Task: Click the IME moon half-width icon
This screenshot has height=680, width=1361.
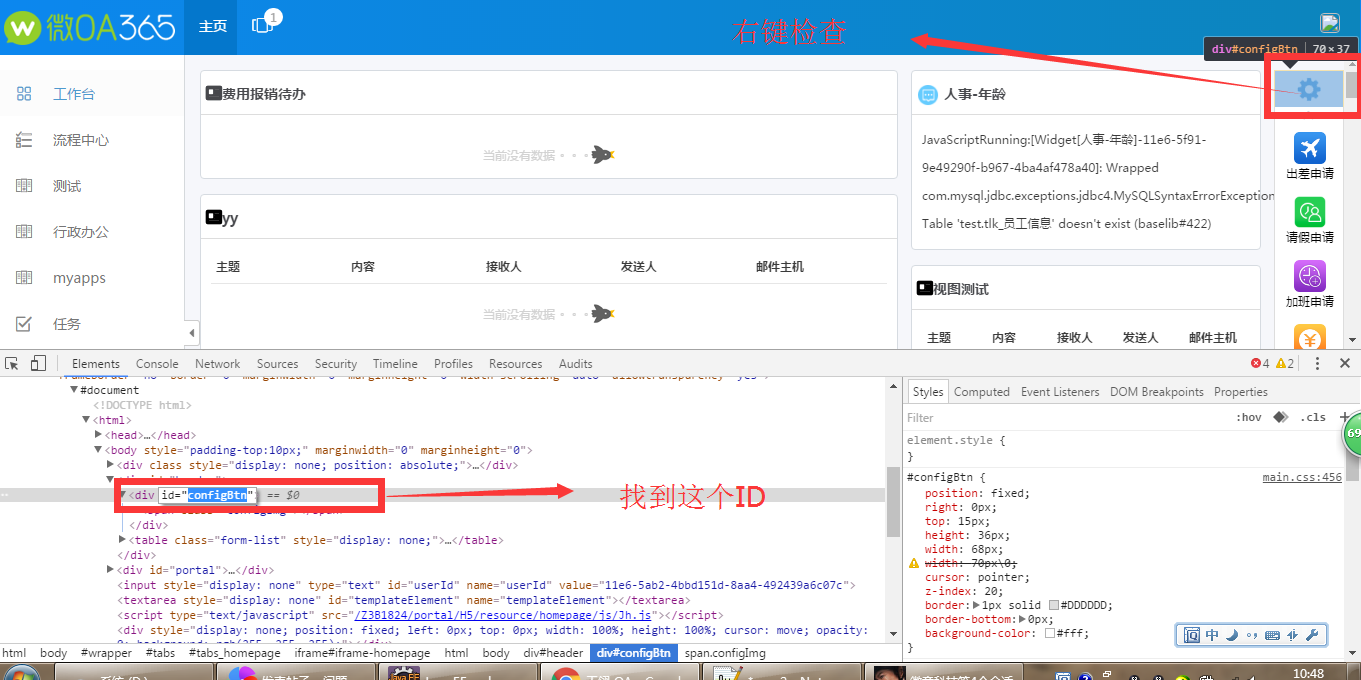Action: (x=1232, y=635)
